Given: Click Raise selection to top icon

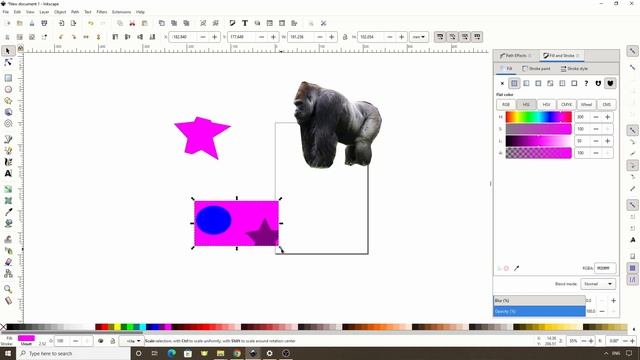Looking at the screenshot, I should 115,37.
